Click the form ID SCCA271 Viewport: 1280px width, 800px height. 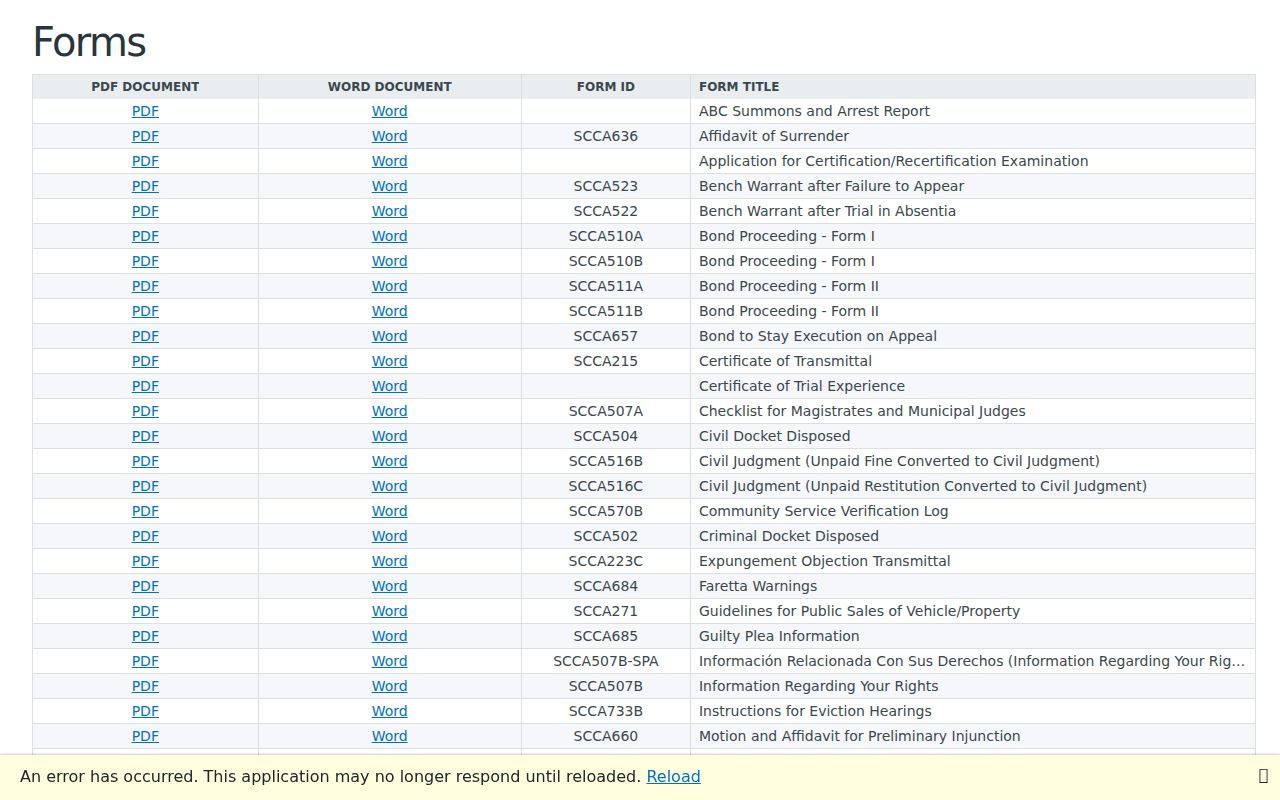point(605,611)
